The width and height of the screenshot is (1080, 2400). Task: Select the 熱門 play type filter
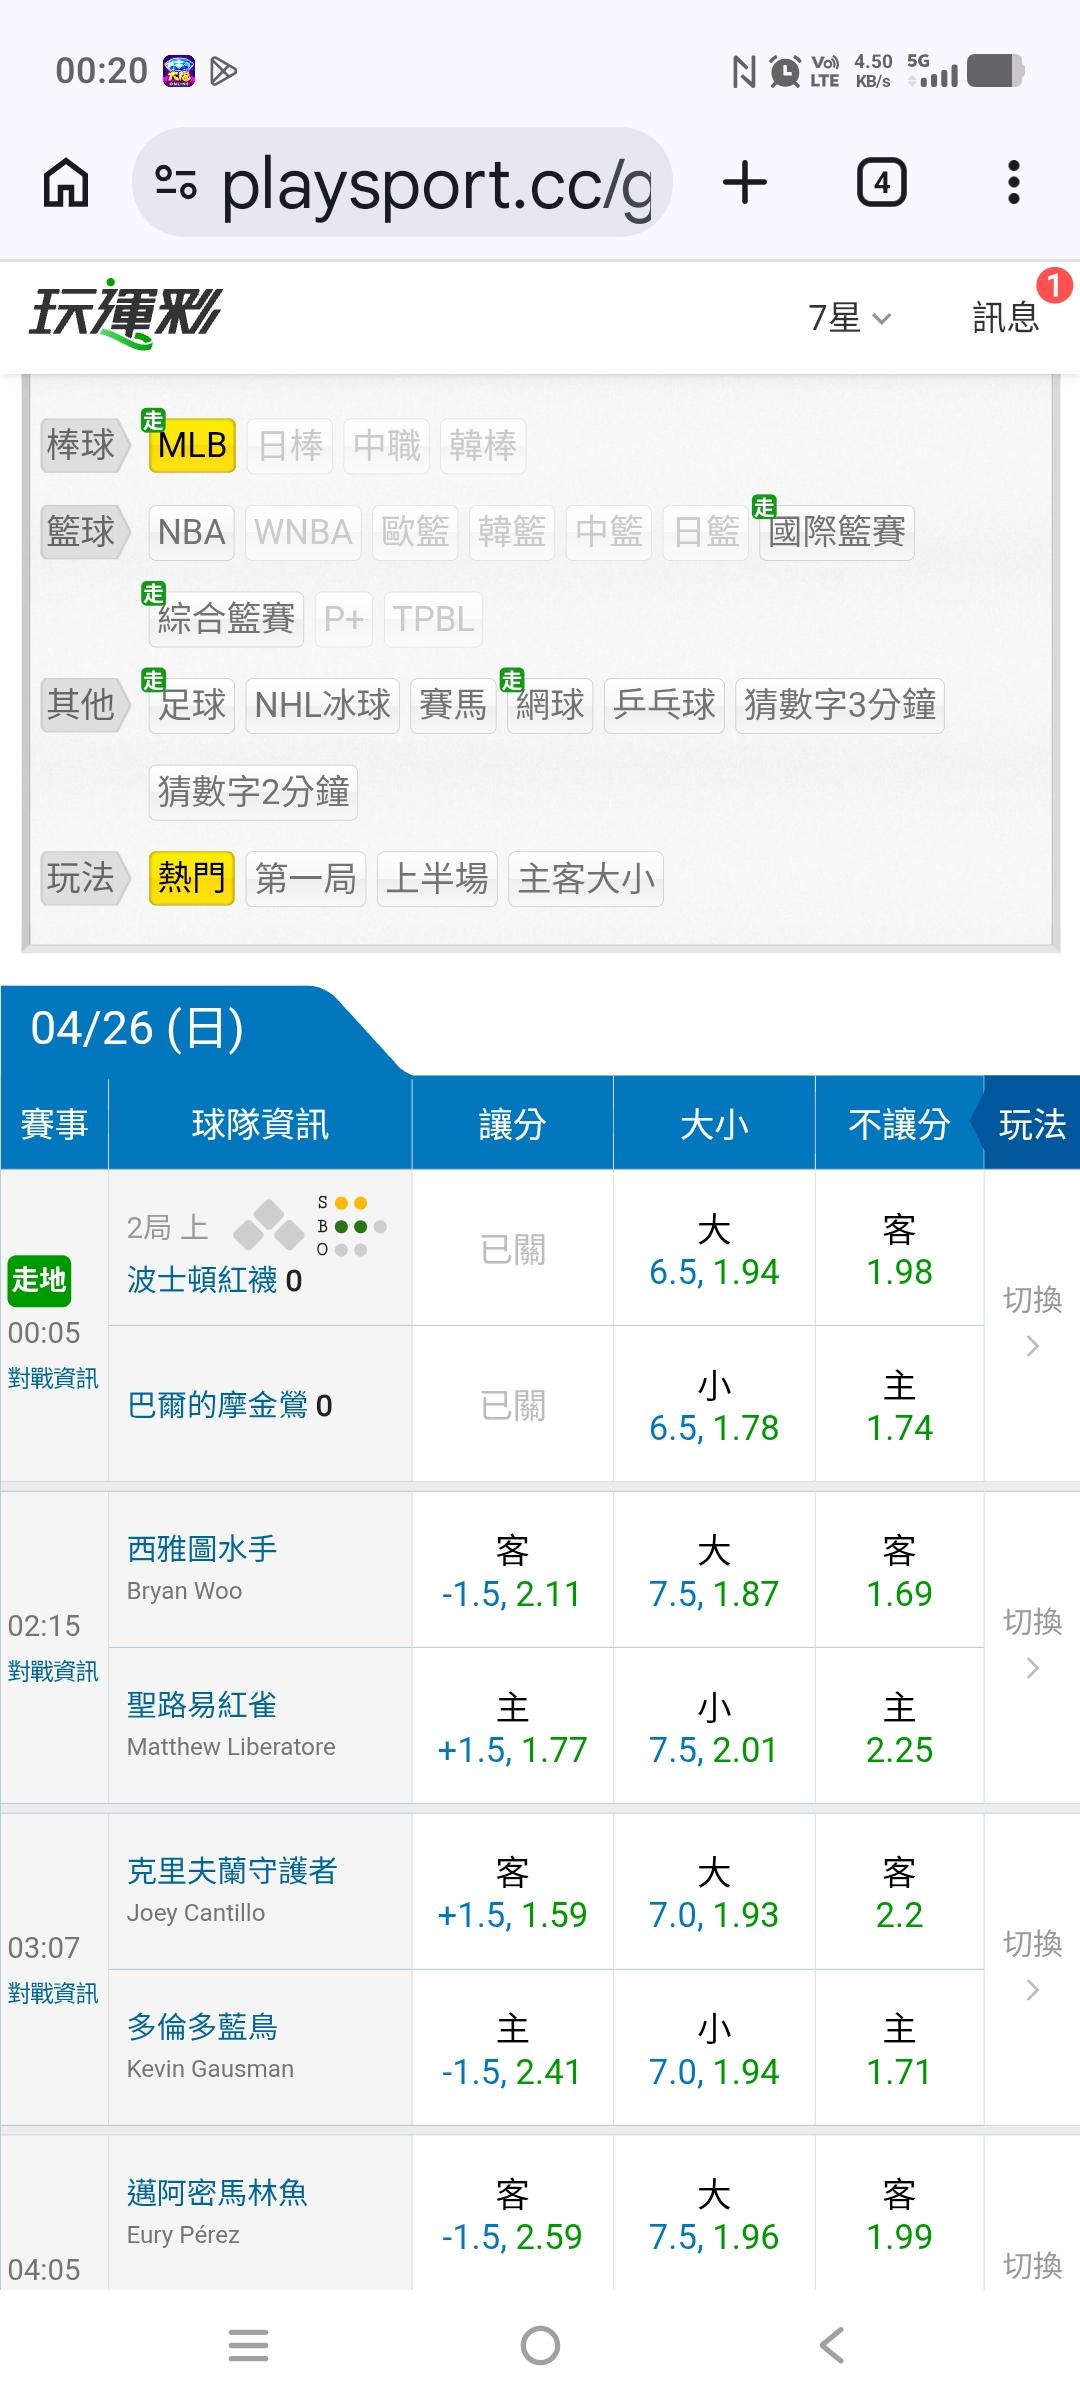pos(191,879)
